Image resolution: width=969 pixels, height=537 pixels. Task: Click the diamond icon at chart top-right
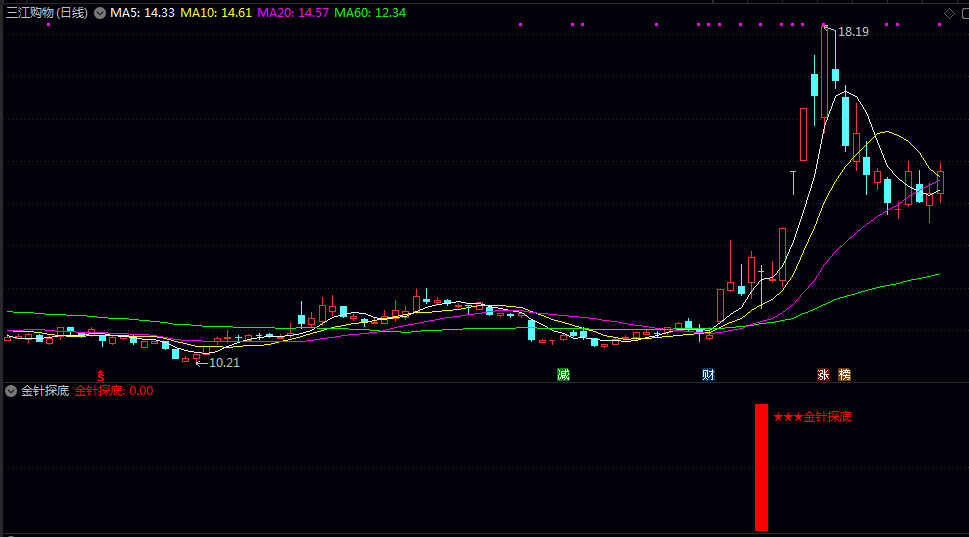[949, 13]
